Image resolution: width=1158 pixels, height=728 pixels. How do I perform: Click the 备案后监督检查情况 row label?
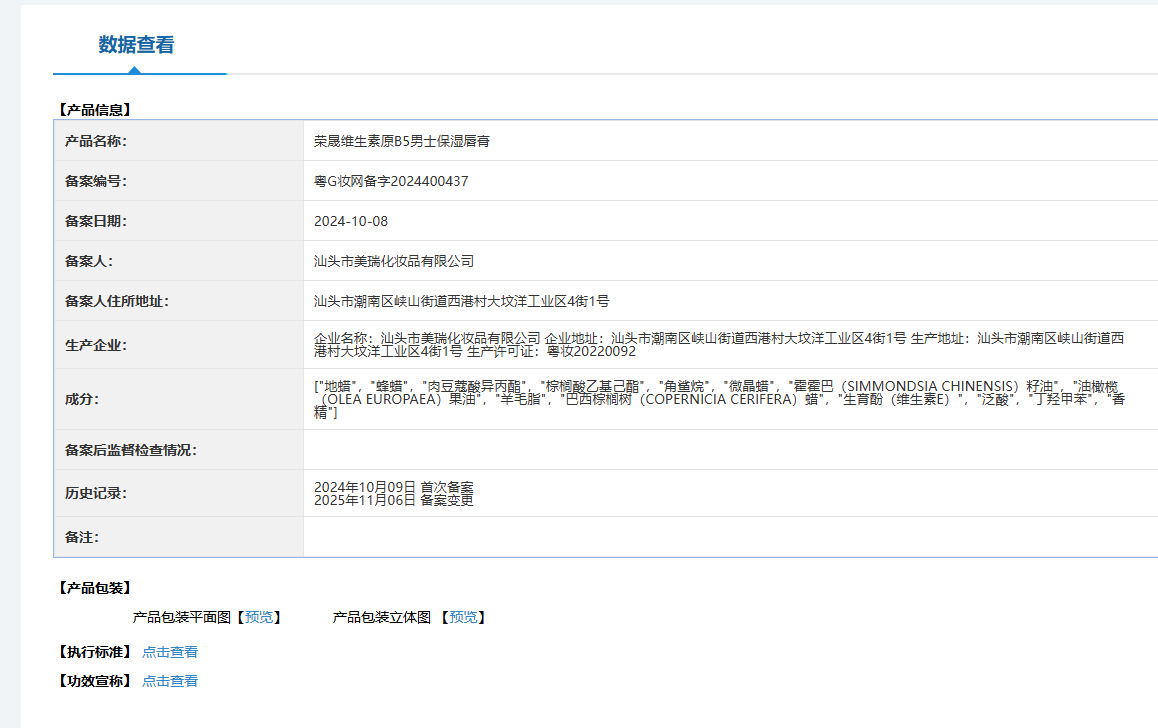(x=131, y=450)
